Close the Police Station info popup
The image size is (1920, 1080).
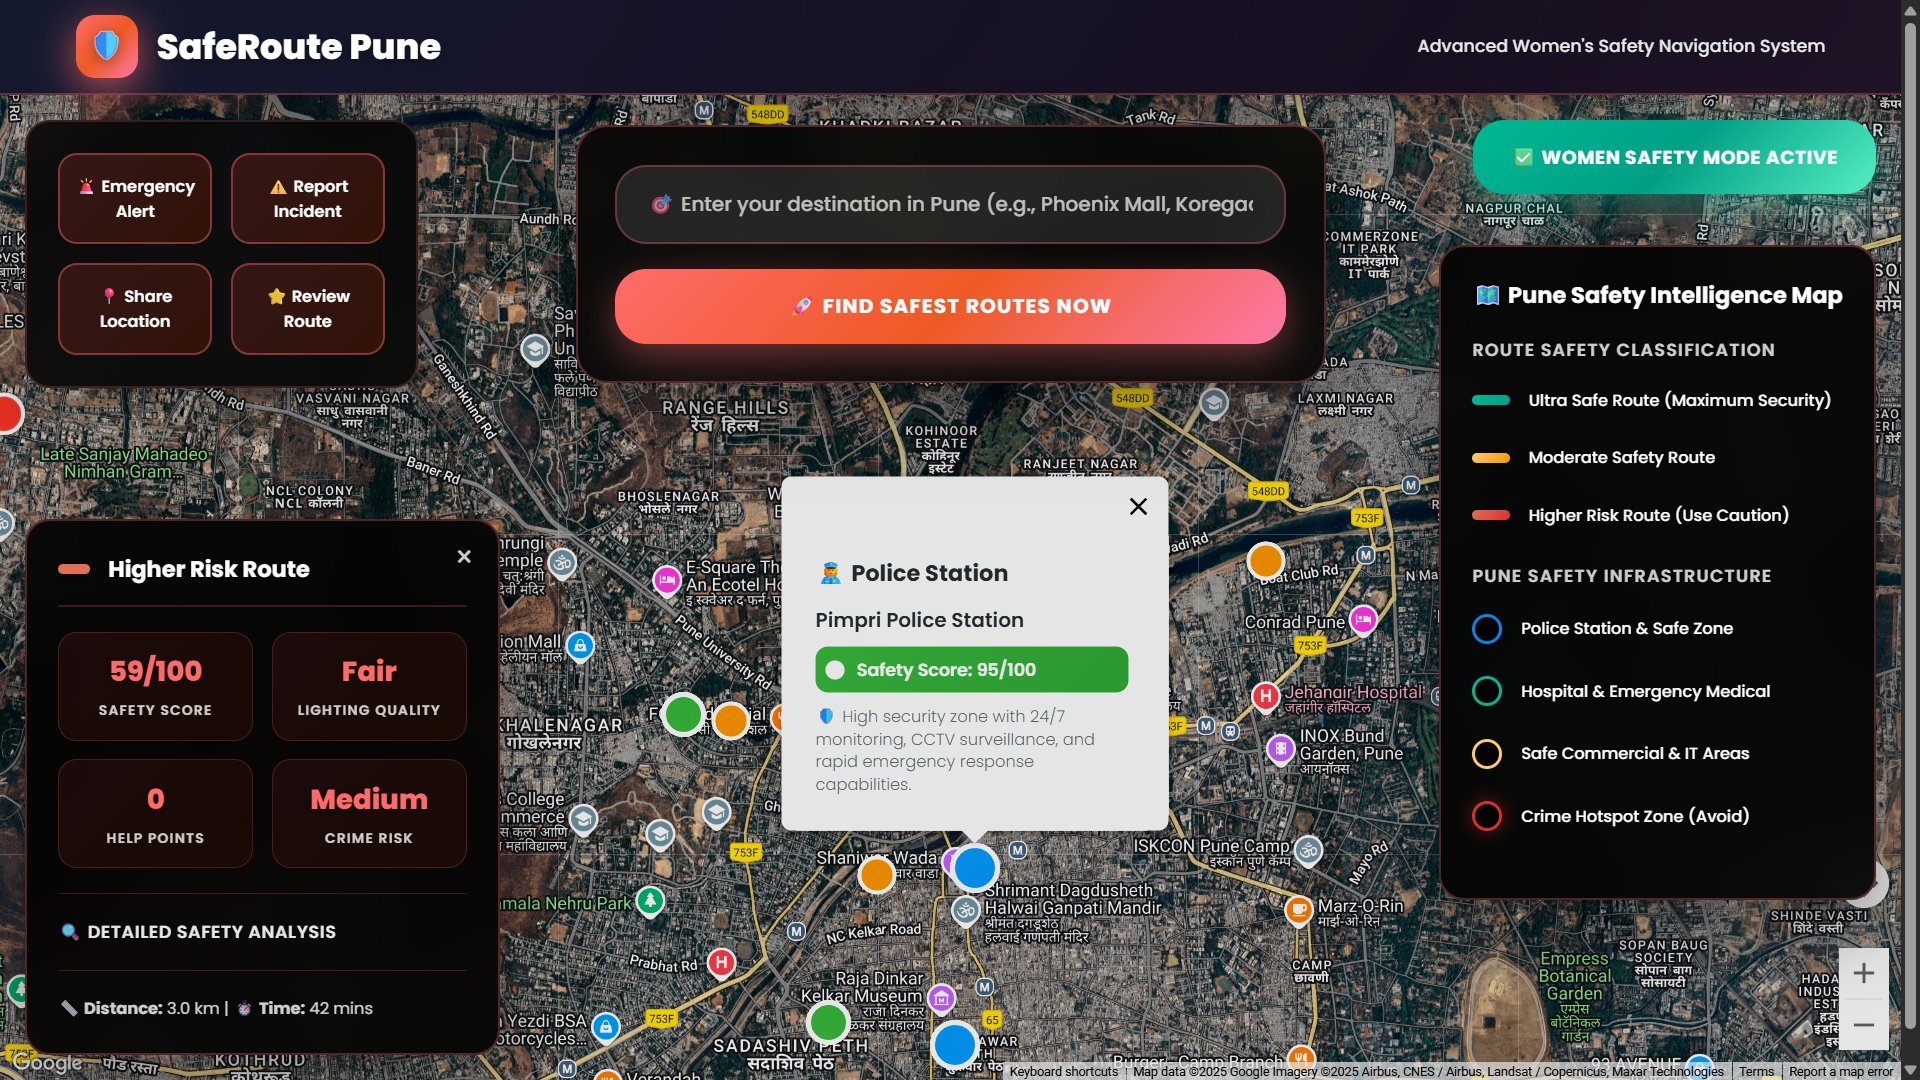click(x=1138, y=507)
